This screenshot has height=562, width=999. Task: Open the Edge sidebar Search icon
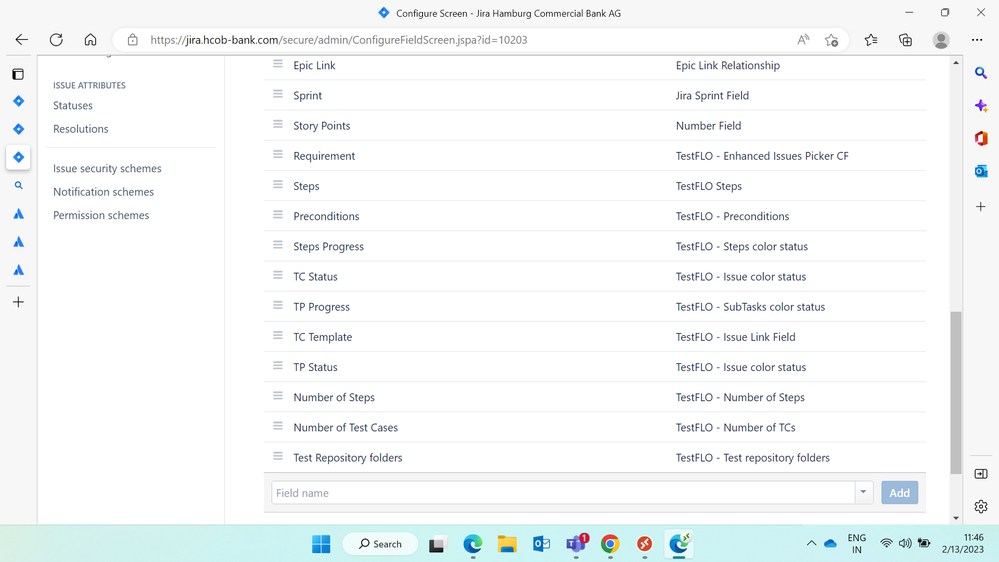[981, 73]
